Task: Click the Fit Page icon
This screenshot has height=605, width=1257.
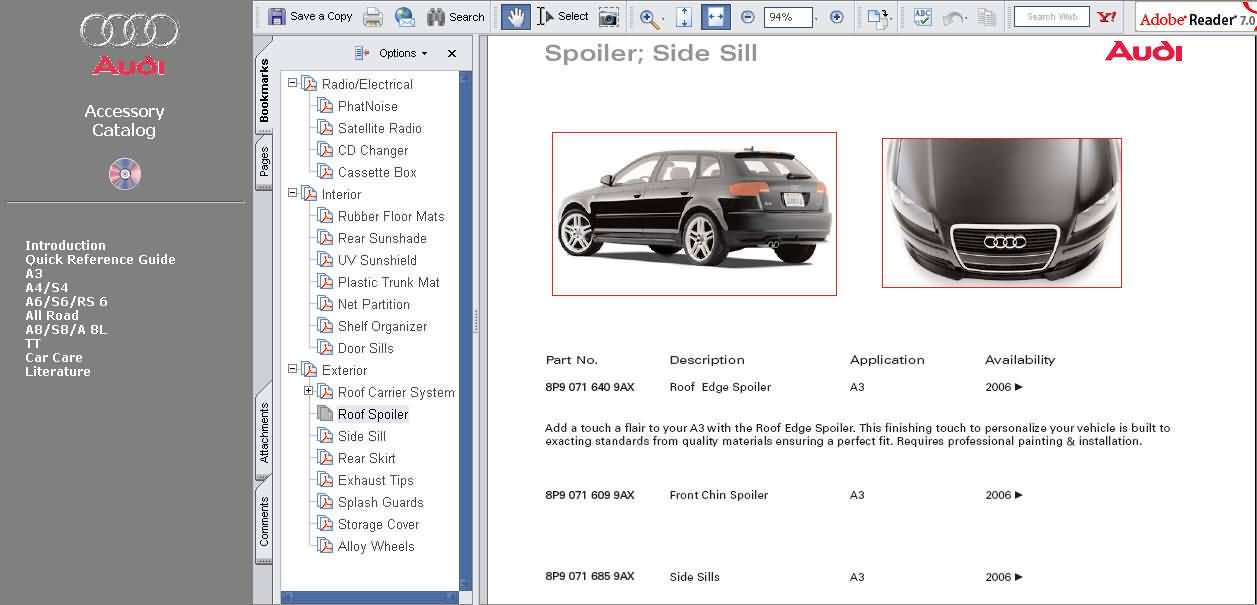Action: pos(684,17)
